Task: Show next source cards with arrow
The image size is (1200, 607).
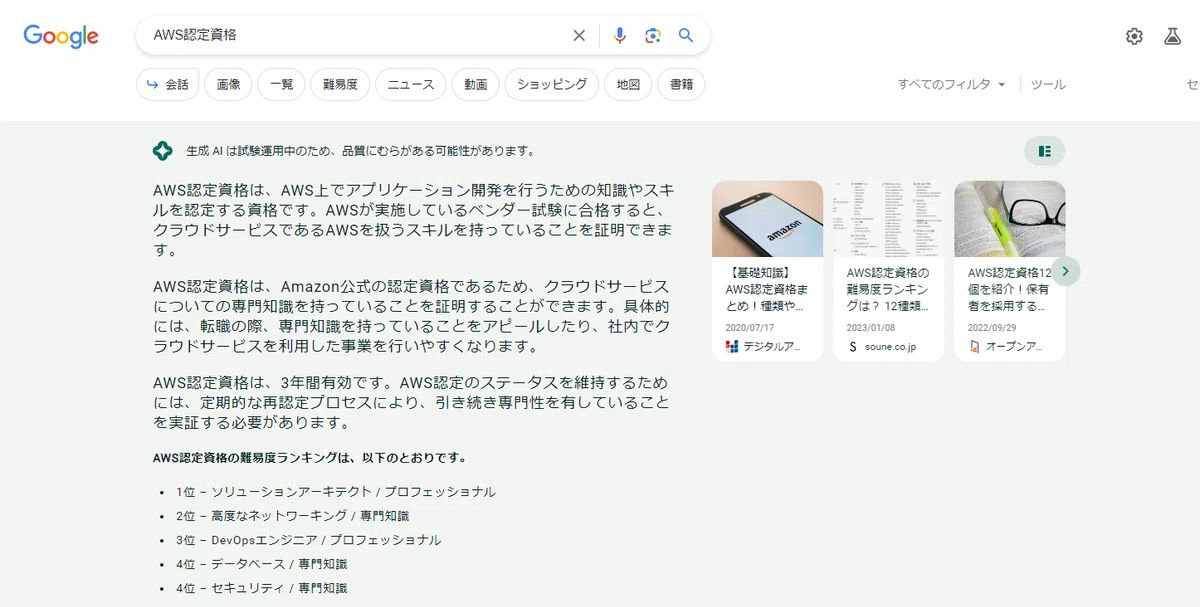Action: [1066, 271]
